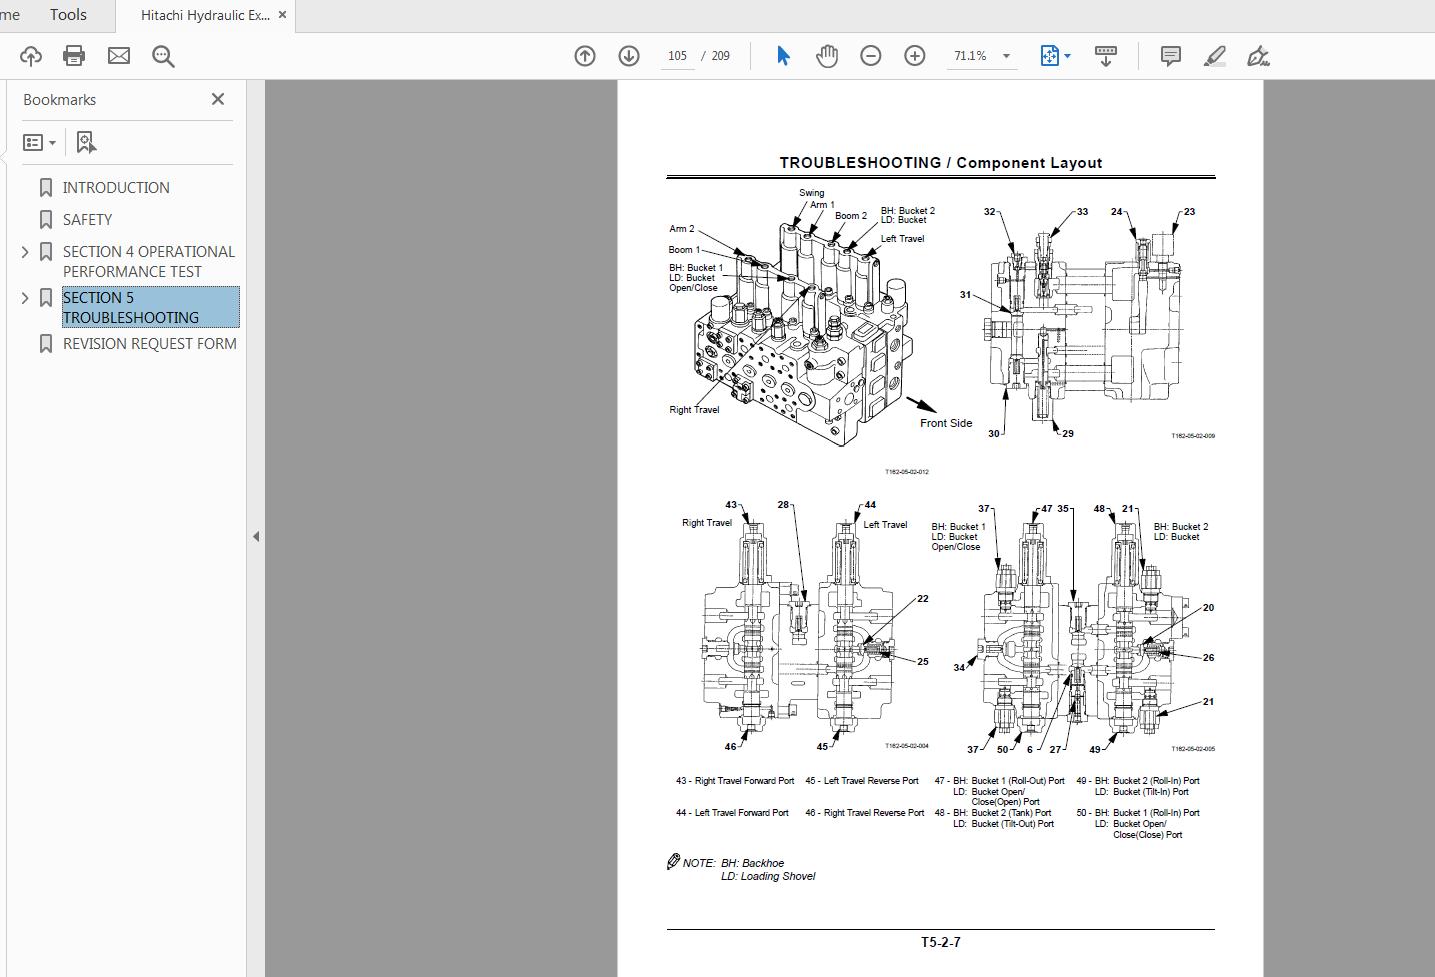Toggle the hand panning tool
The width and height of the screenshot is (1435, 977).
(827, 55)
